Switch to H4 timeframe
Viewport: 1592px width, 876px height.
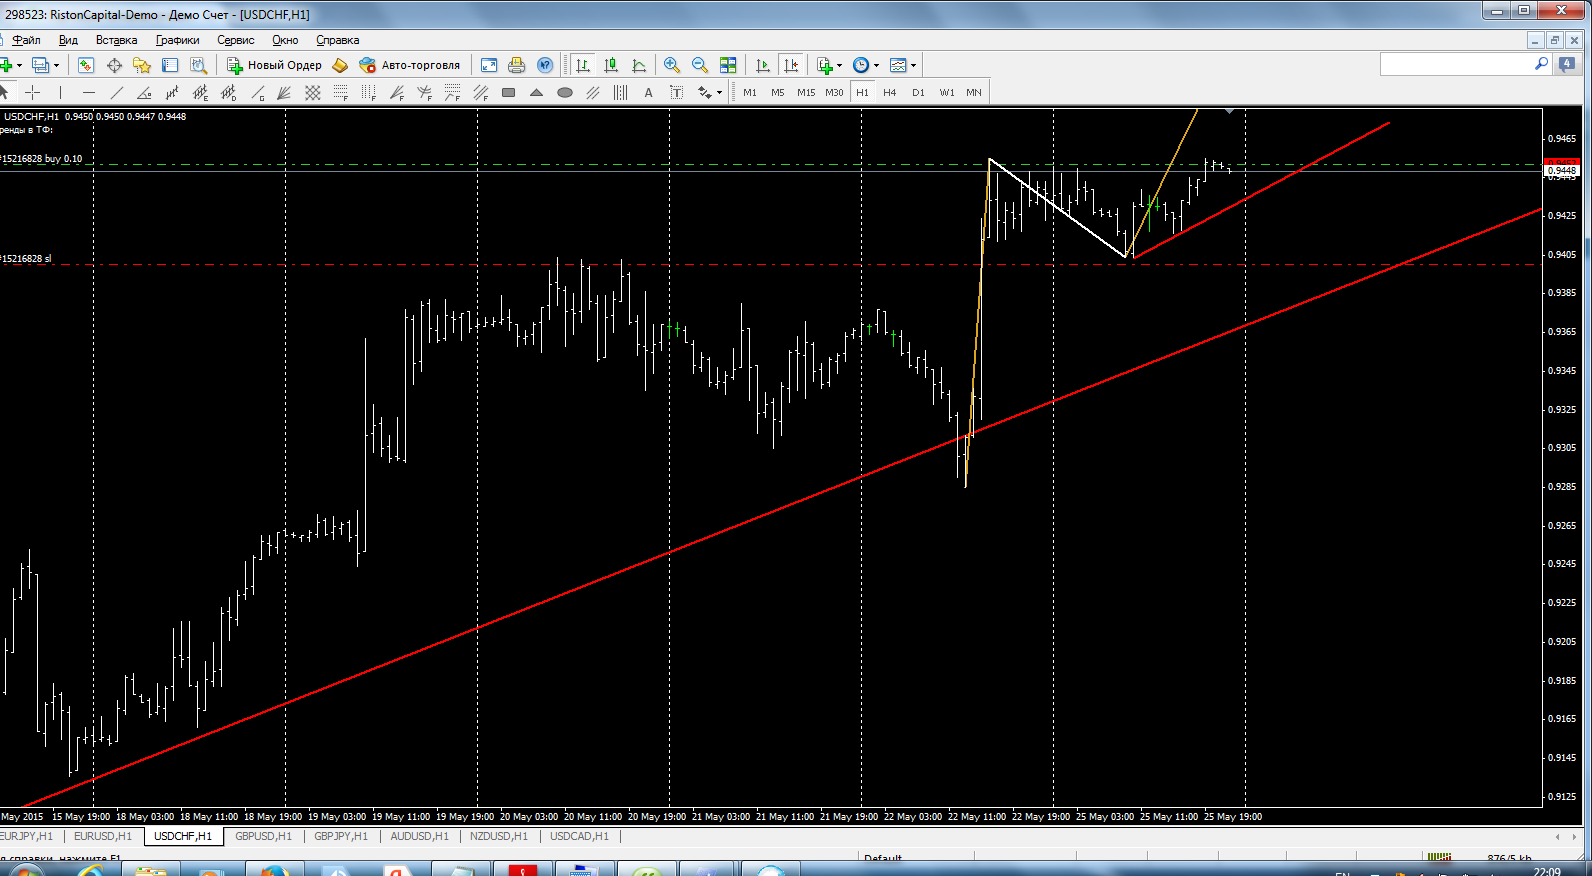pyautogui.click(x=890, y=92)
